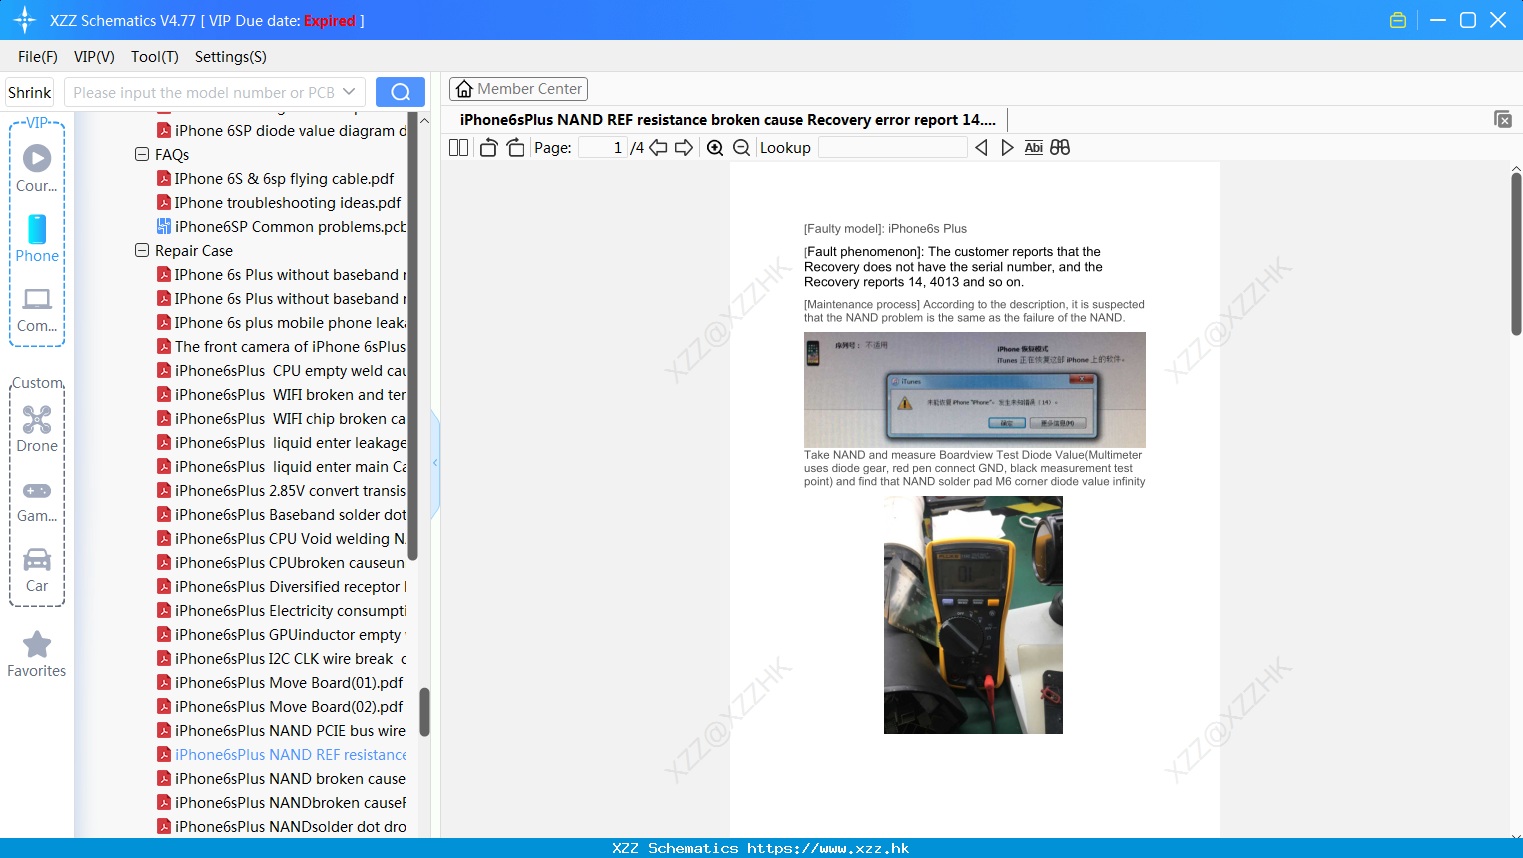
Task: Go to next page arrow
Action: (684, 148)
